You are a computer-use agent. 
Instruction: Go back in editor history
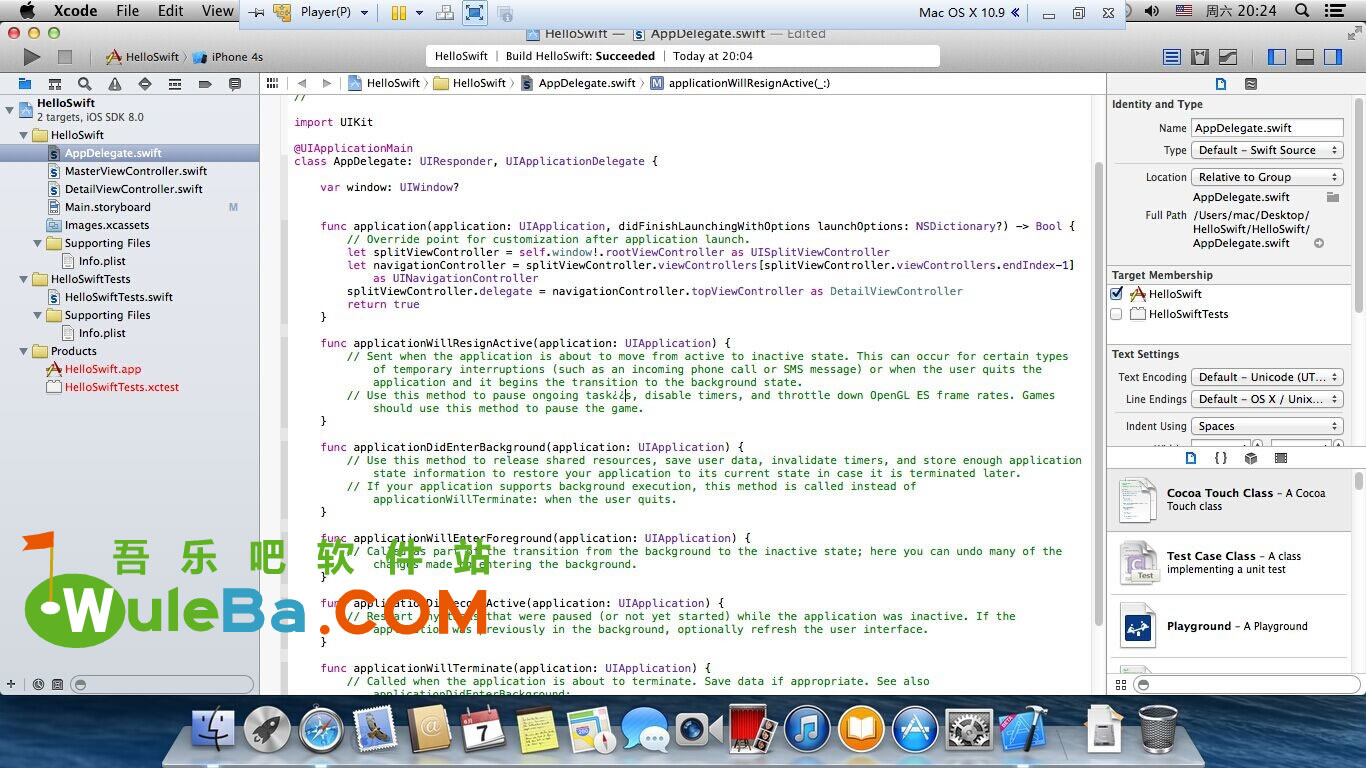(301, 83)
